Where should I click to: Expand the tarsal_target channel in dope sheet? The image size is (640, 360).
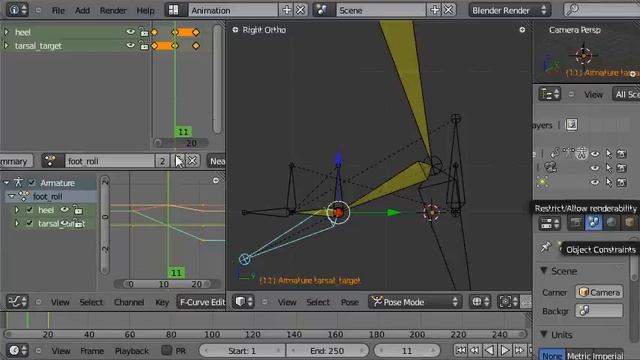click(x=6, y=45)
